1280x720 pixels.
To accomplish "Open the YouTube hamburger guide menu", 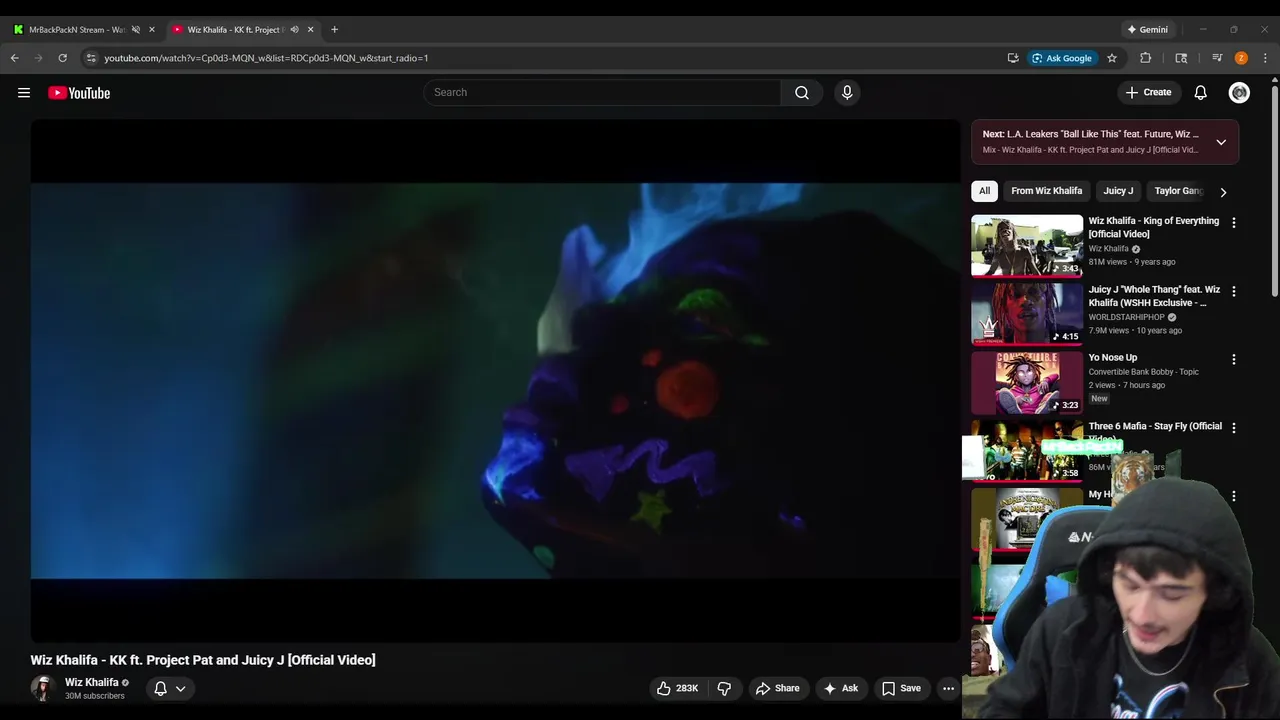I will pyautogui.click(x=24, y=93).
